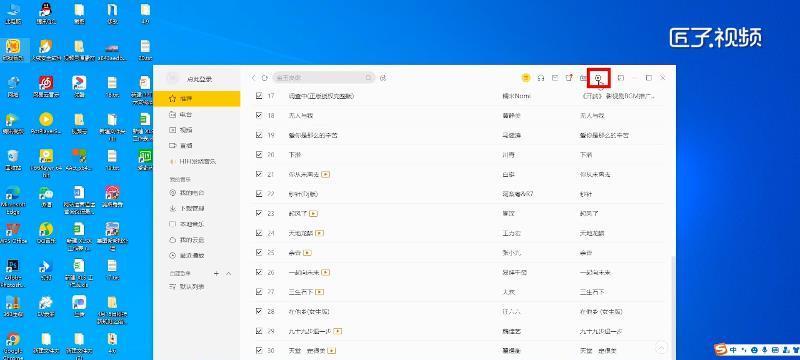Focus the music search input field
The height and width of the screenshot is (360, 800).
tap(324, 78)
